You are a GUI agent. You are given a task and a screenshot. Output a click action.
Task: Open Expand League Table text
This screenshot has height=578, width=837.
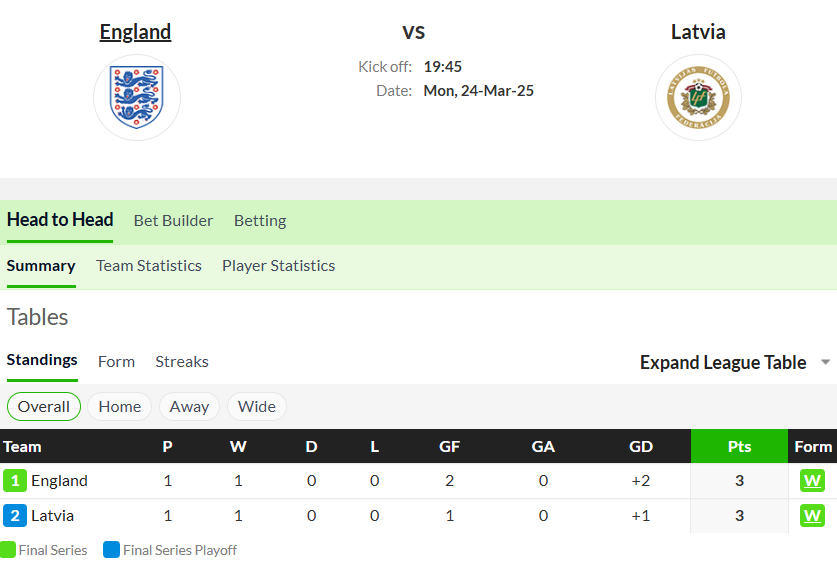click(723, 362)
